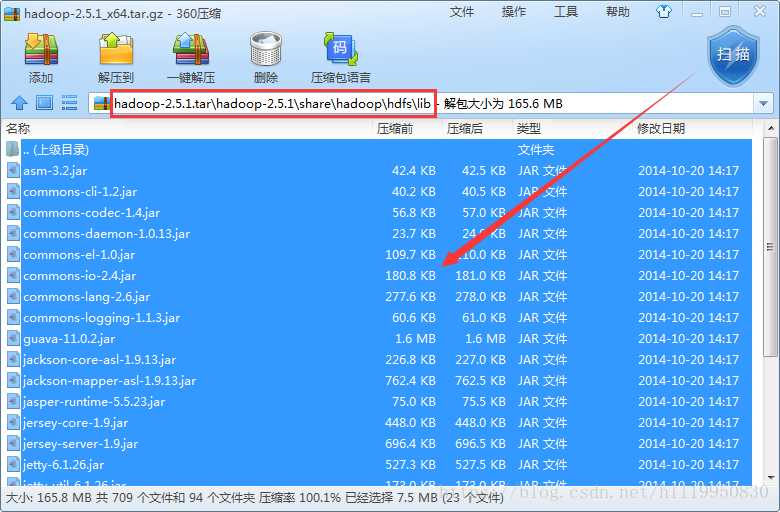Click the scroll up arrow of file list
The width and height of the screenshot is (780, 512).
click(x=771, y=128)
